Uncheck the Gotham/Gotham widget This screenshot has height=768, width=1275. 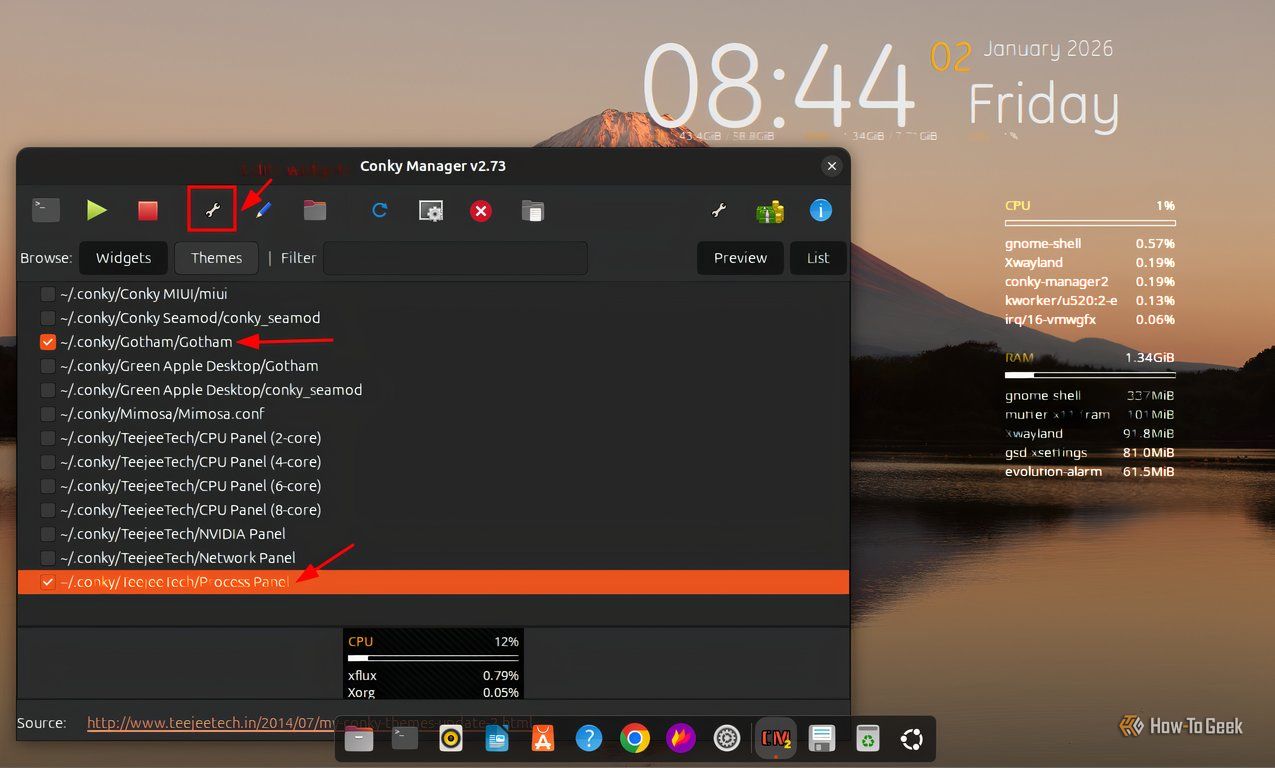47,341
